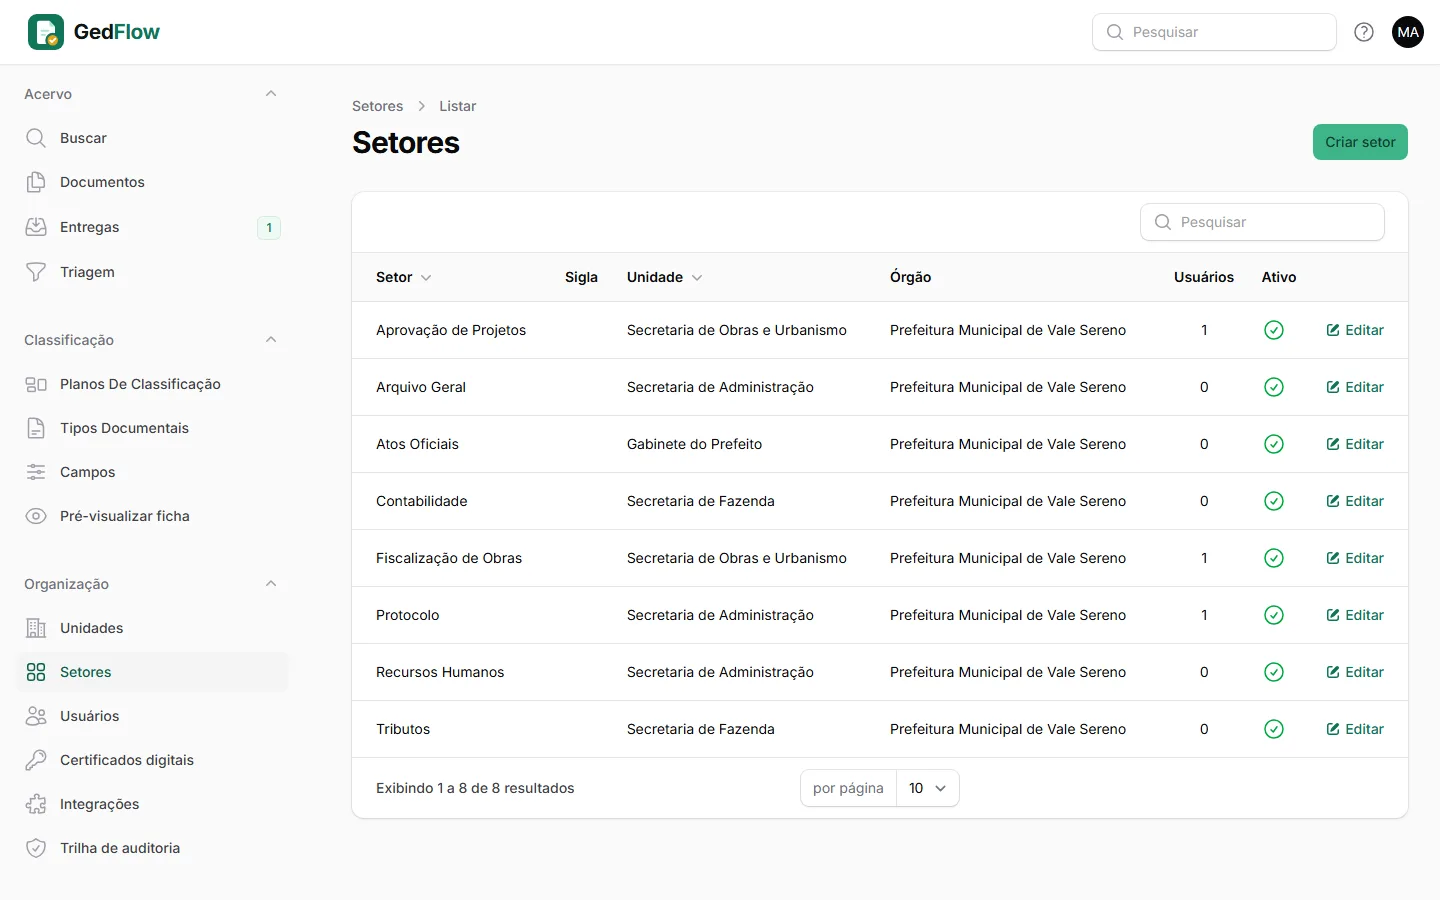The width and height of the screenshot is (1440, 900).
Task: Open Buscar in the sidebar
Action: (152, 138)
